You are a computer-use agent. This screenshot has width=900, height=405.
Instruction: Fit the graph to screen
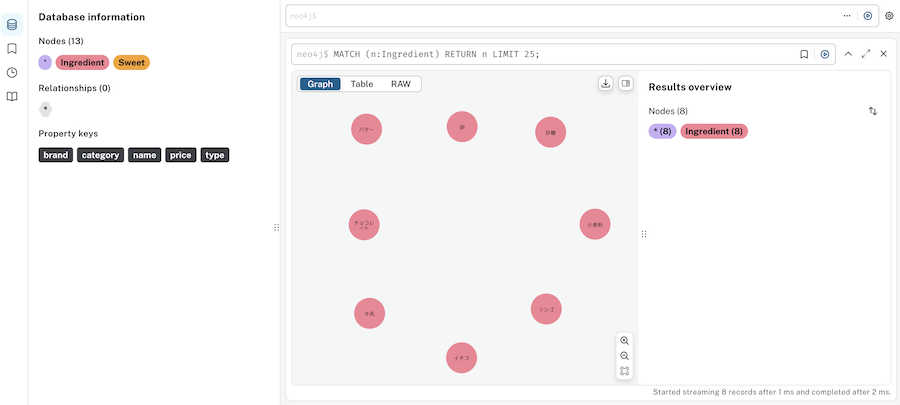point(624,371)
